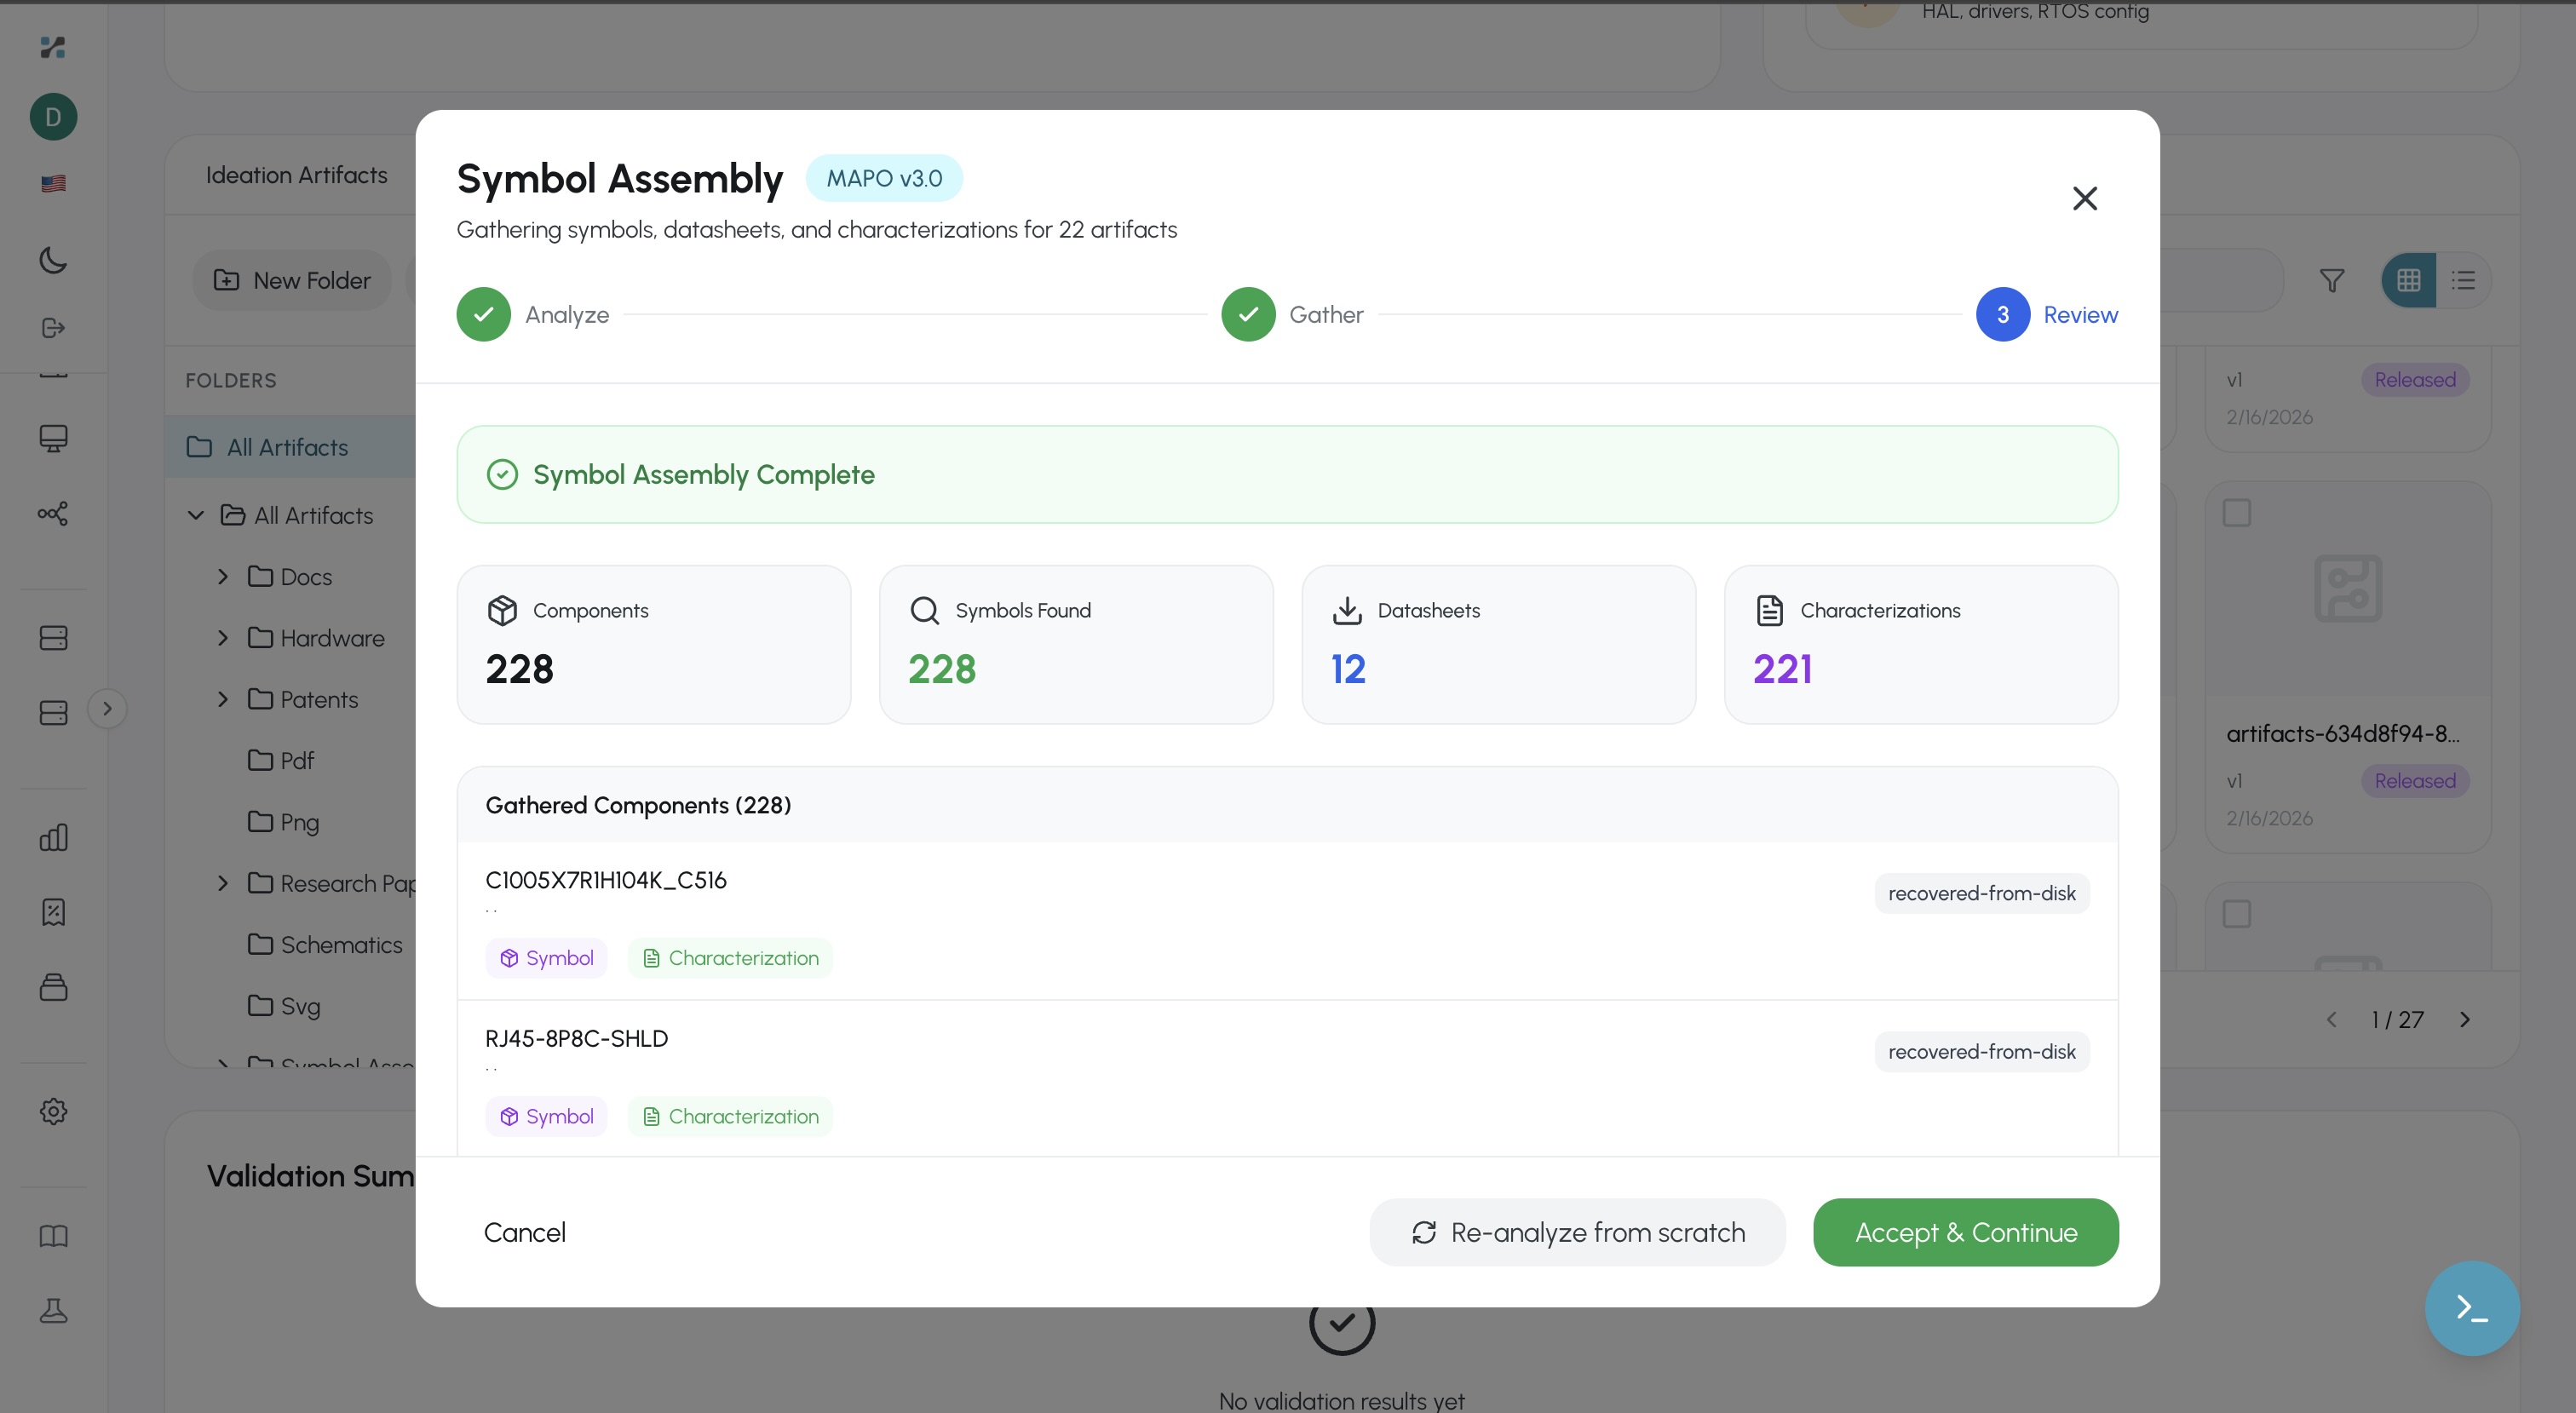Image resolution: width=2576 pixels, height=1413 pixels.
Task: Switch to the Review step
Action: click(2048, 314)
